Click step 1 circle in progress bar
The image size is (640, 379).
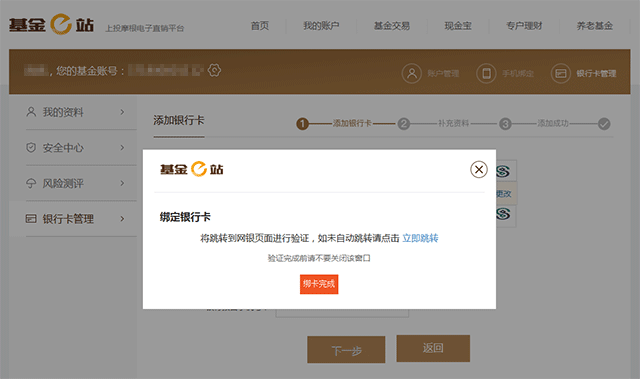(302, 124)
